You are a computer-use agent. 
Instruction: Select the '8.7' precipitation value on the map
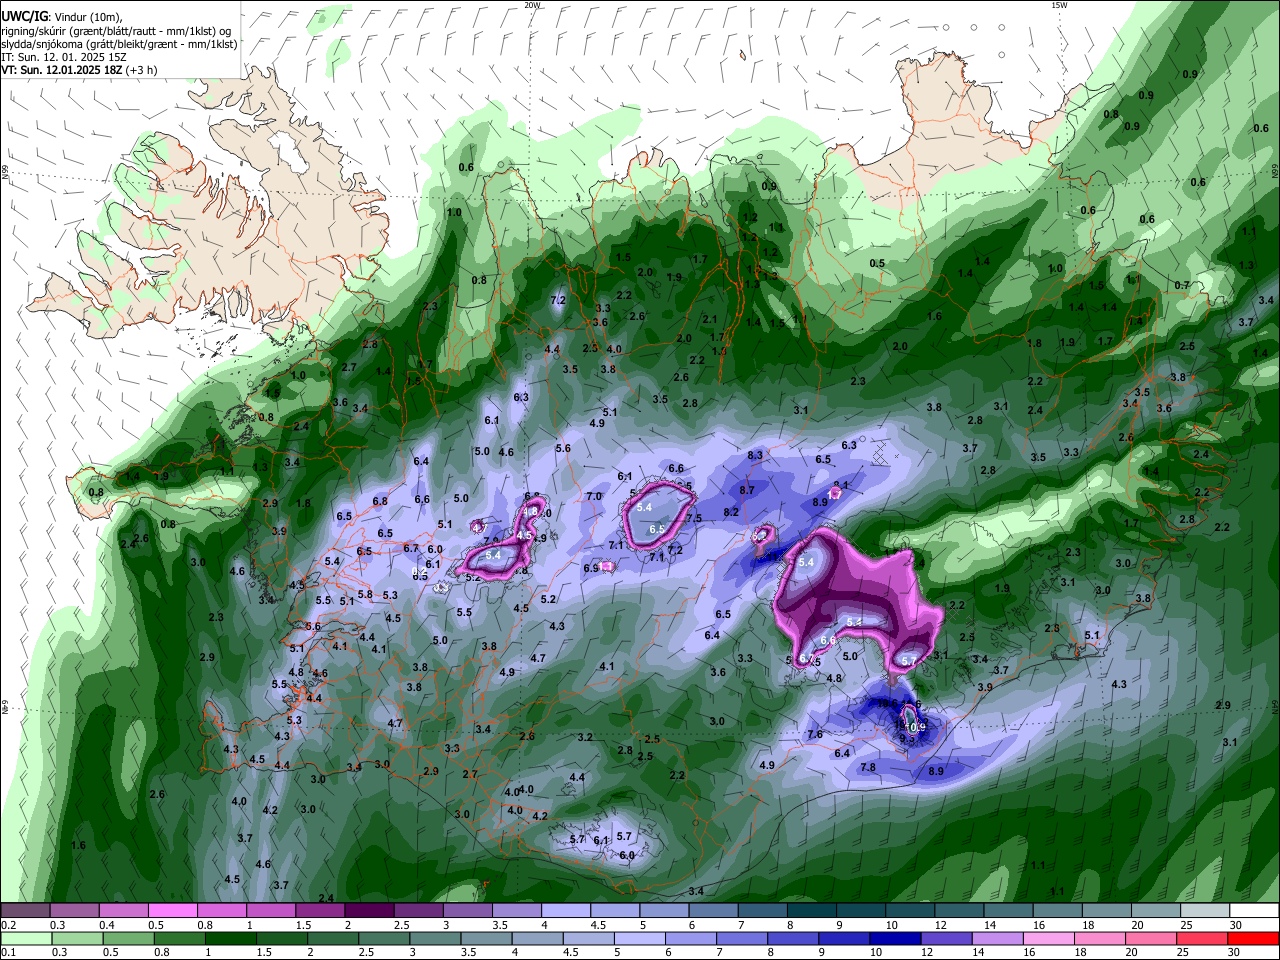(x=747, y=490)
